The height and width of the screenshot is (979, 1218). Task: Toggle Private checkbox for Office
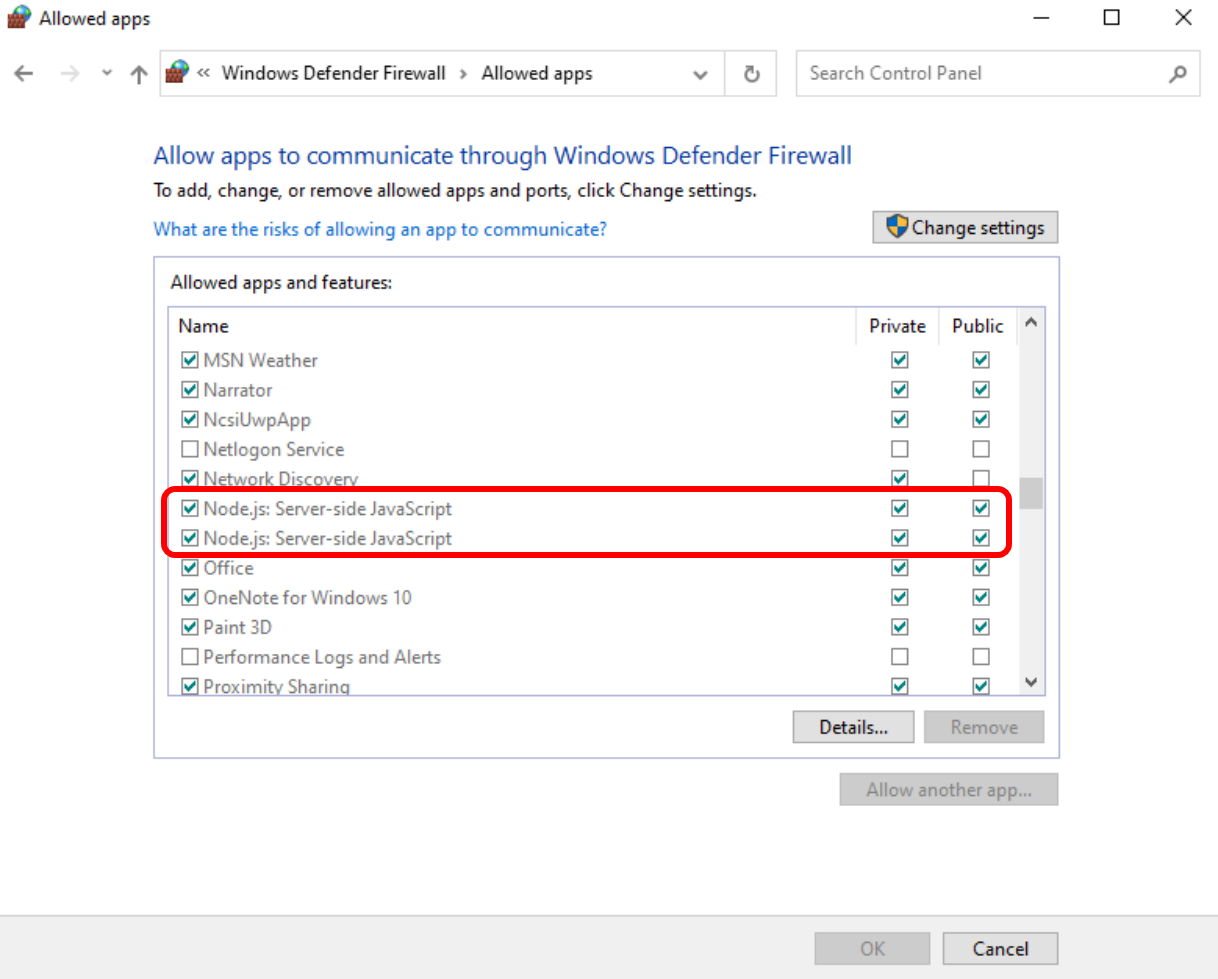[x=900, y=568]
